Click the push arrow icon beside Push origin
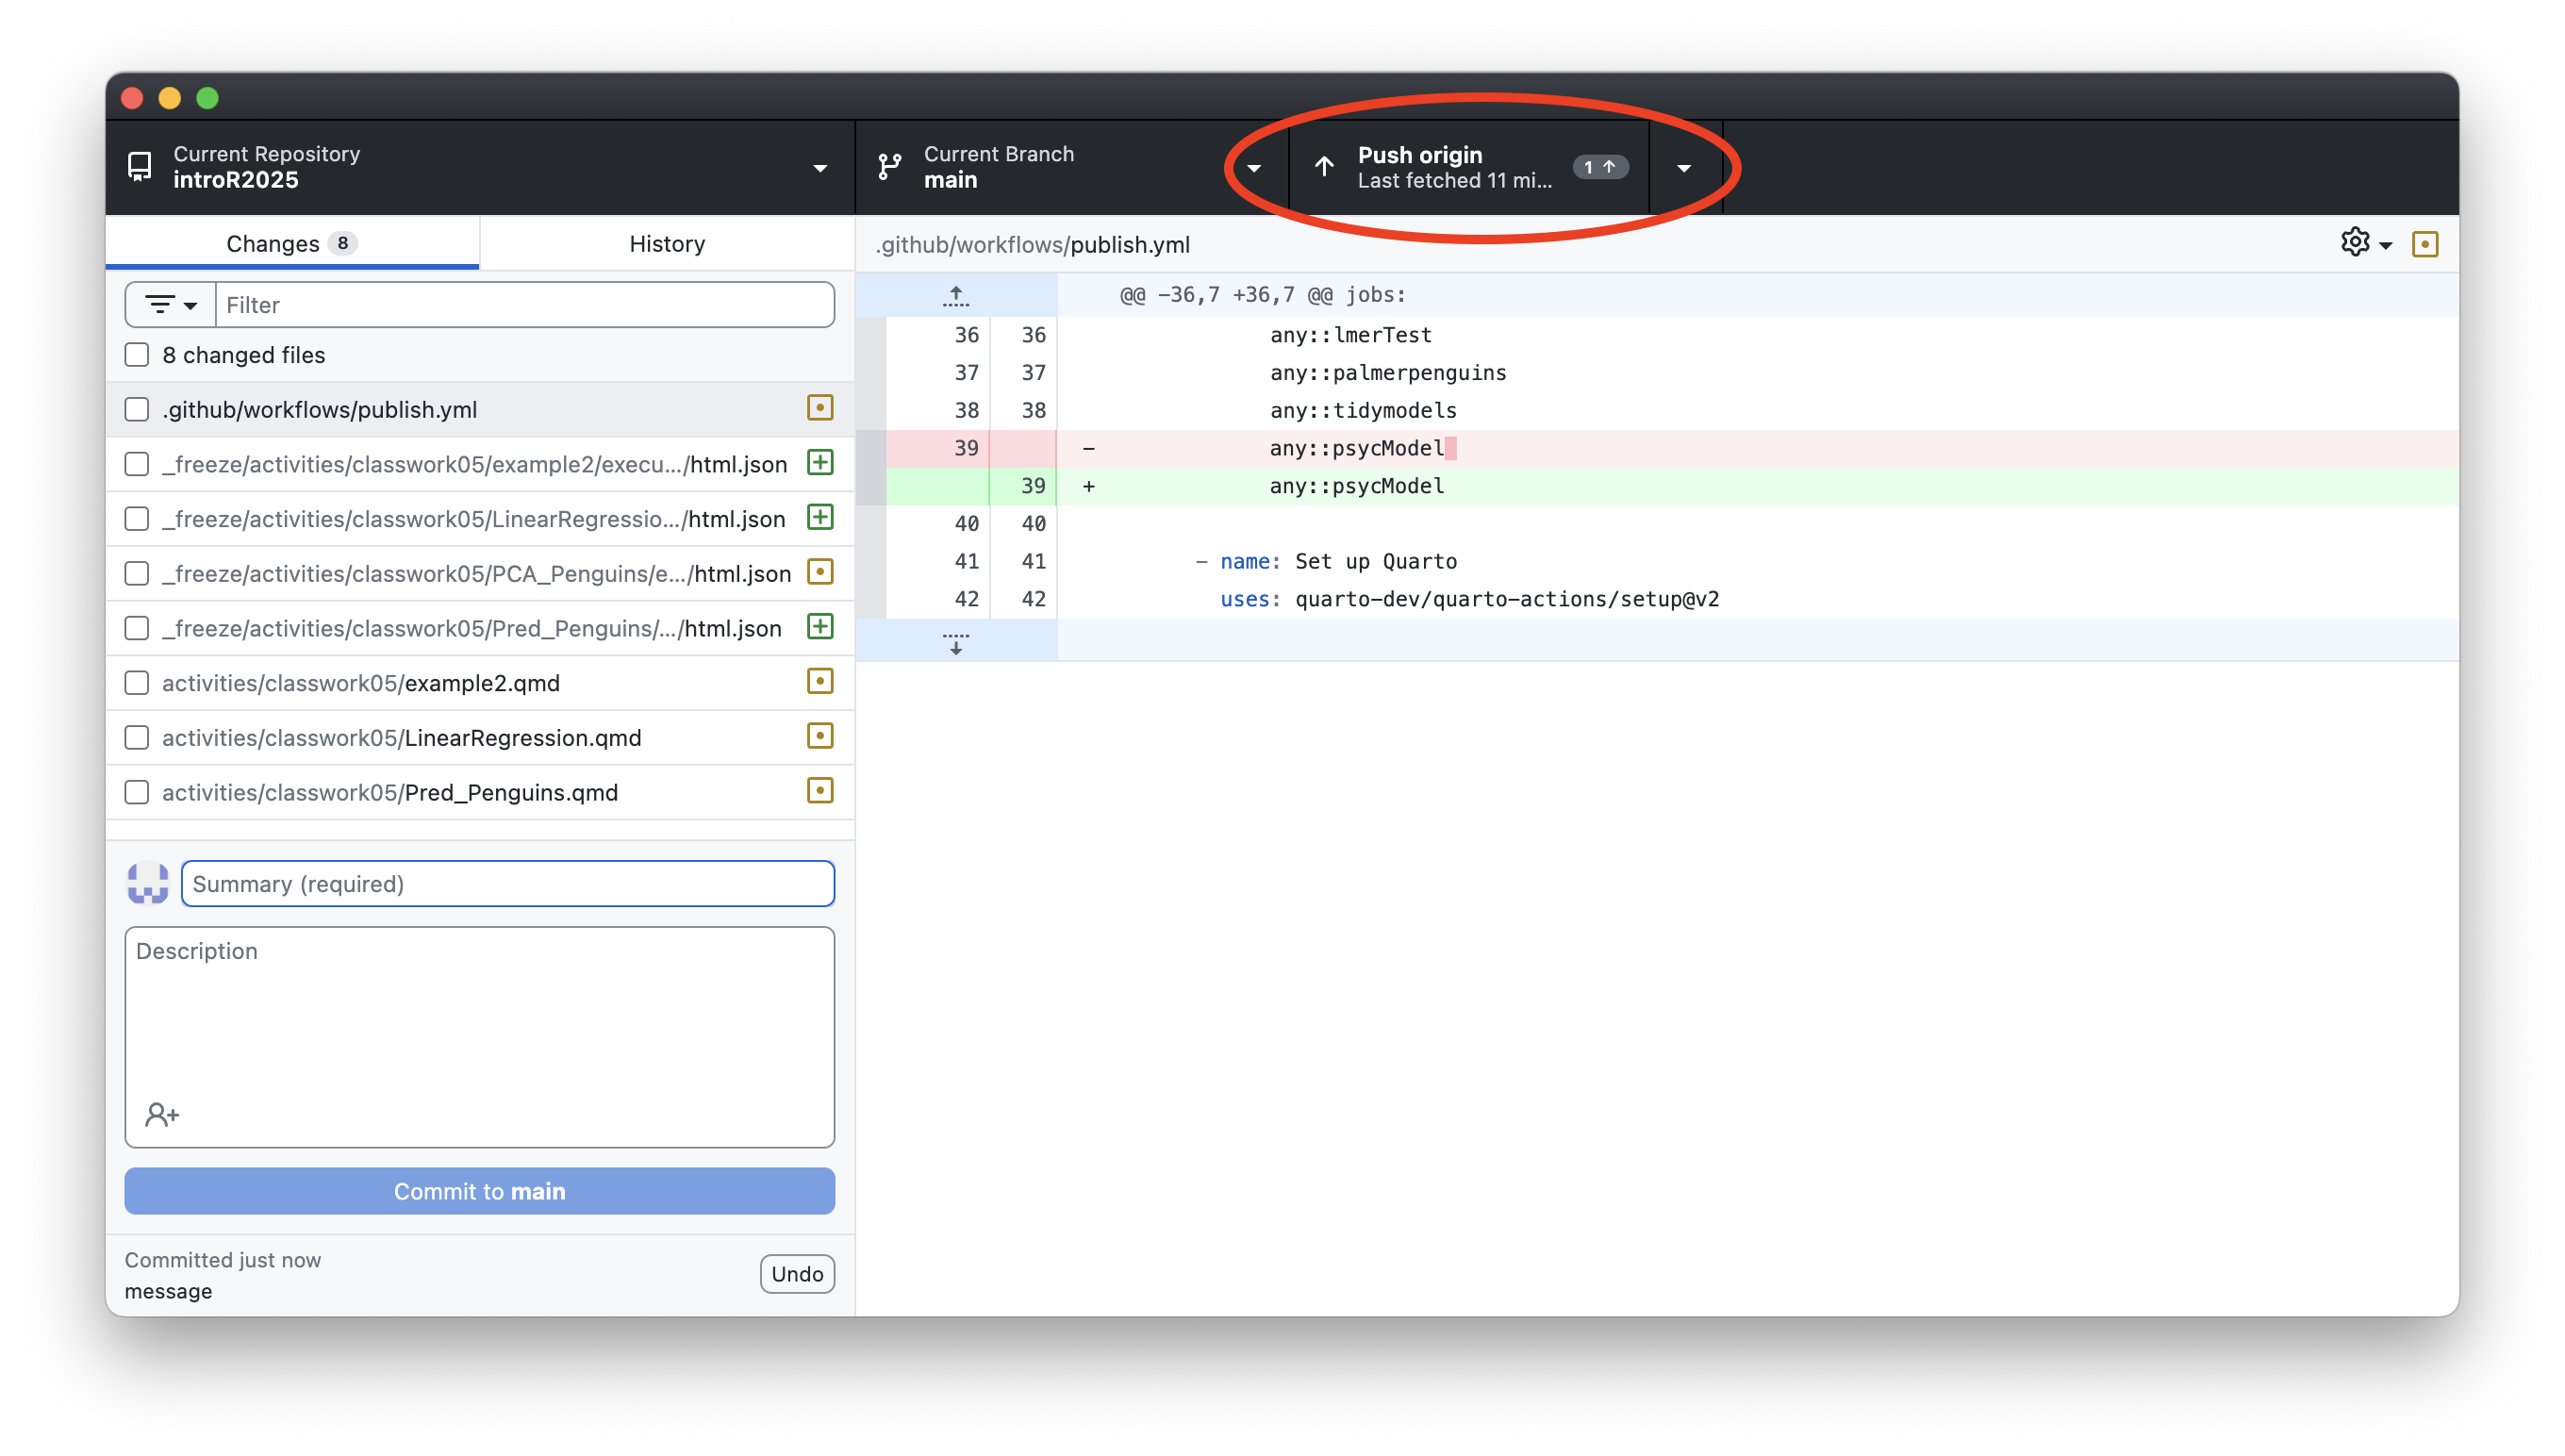The width and height of the screenshot is (2565, 1456). pyautogui.click(x=1324, y=167)
